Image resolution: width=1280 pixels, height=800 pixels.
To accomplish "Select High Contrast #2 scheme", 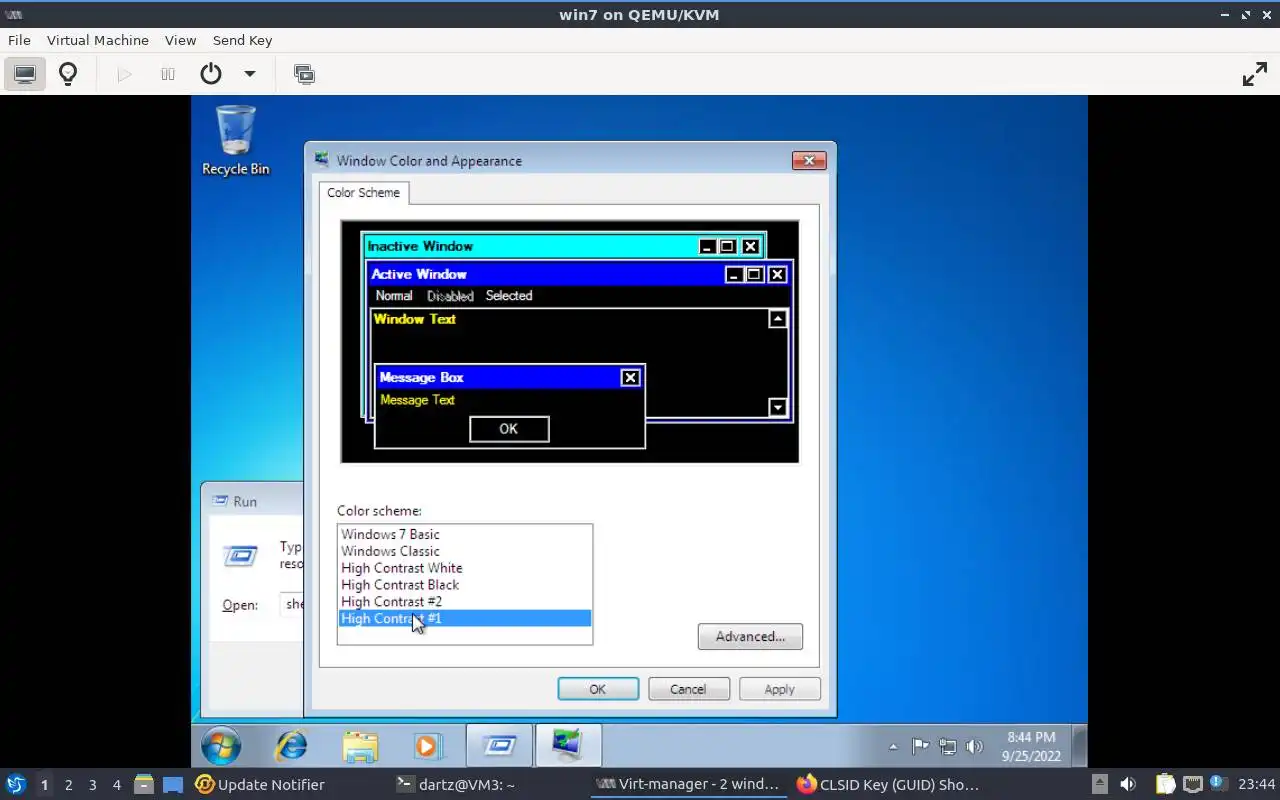I will (x=465, y=602).
